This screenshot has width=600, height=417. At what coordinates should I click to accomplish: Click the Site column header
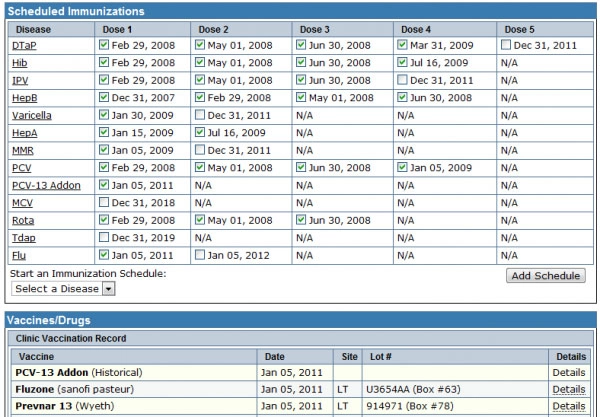click(x=349, y=357)
